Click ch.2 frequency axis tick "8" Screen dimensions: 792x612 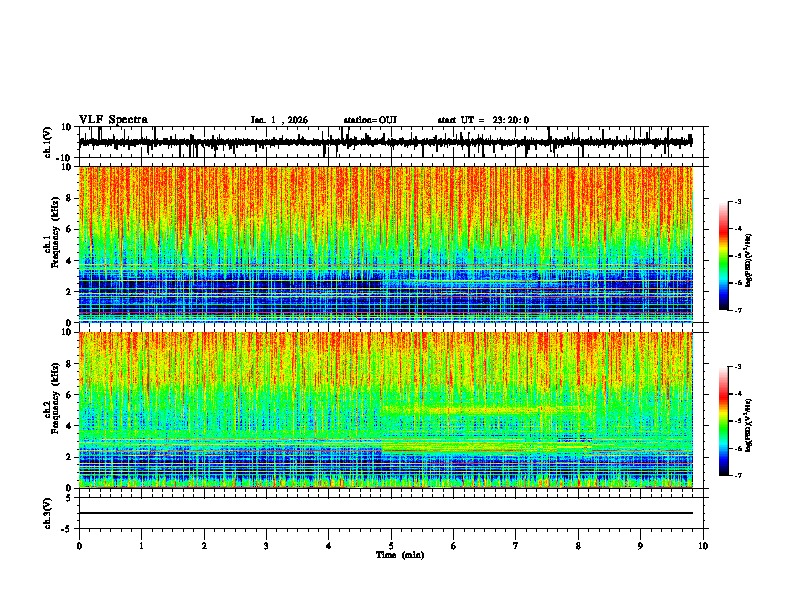tap(69, 364)
